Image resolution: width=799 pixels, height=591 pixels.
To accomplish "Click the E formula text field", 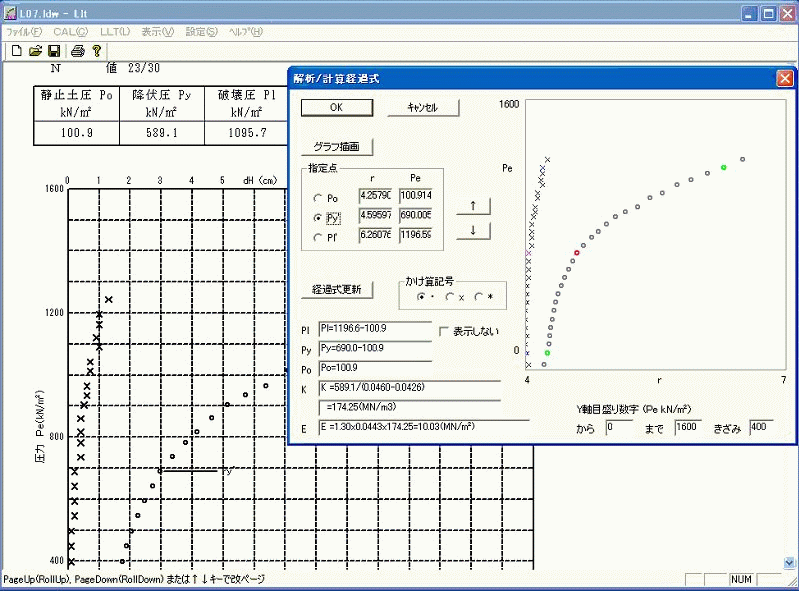I will coord(409,427).
